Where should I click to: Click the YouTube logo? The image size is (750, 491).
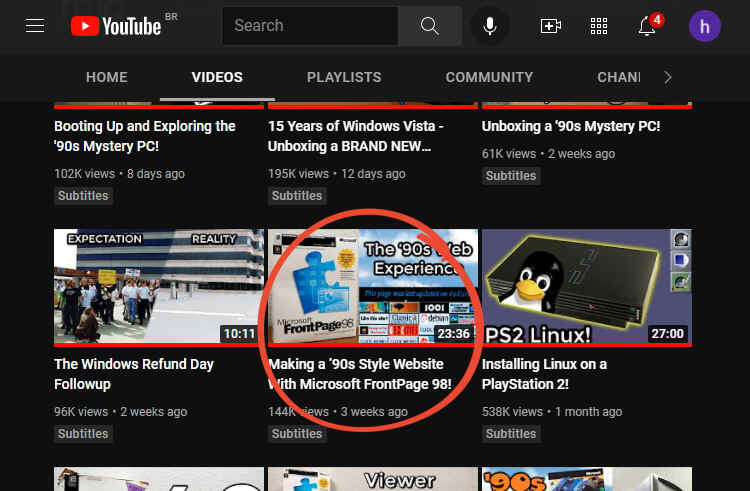(x=116, y=26)
